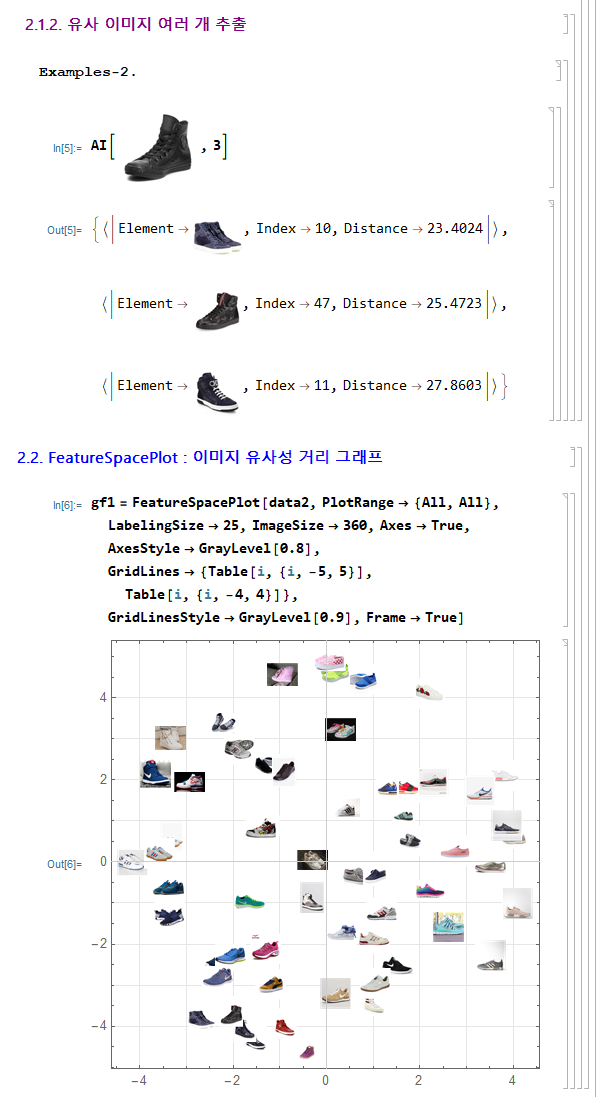
Task: Click the red high-top sneaker in plot
Action: click(x=285, y=1027)
